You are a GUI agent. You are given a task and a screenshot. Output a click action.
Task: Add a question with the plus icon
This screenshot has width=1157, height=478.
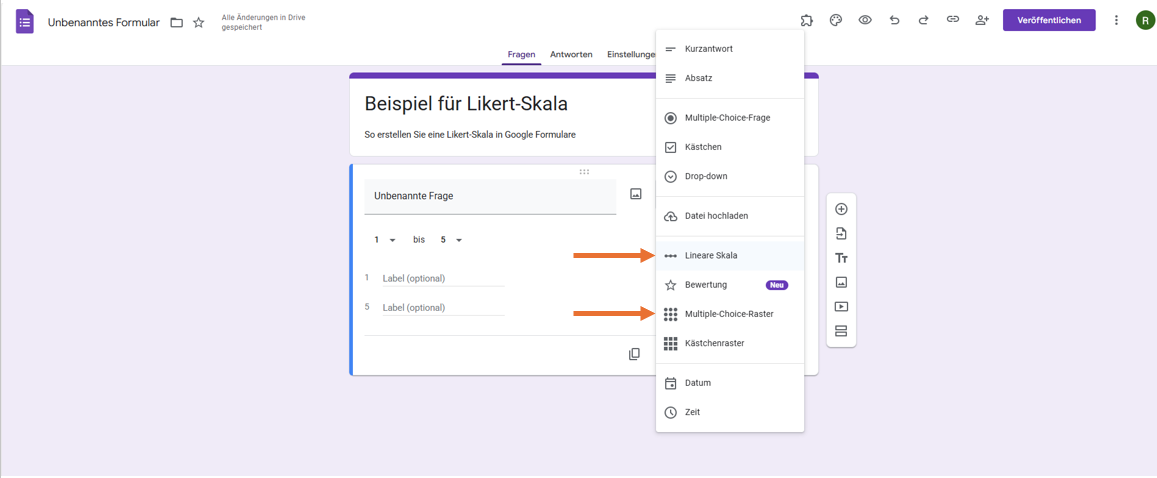coord(841,209)
